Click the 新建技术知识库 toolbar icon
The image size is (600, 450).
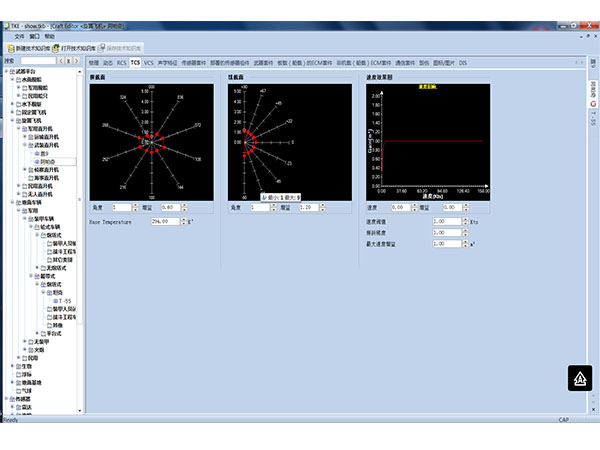click(x=11, y=47)
